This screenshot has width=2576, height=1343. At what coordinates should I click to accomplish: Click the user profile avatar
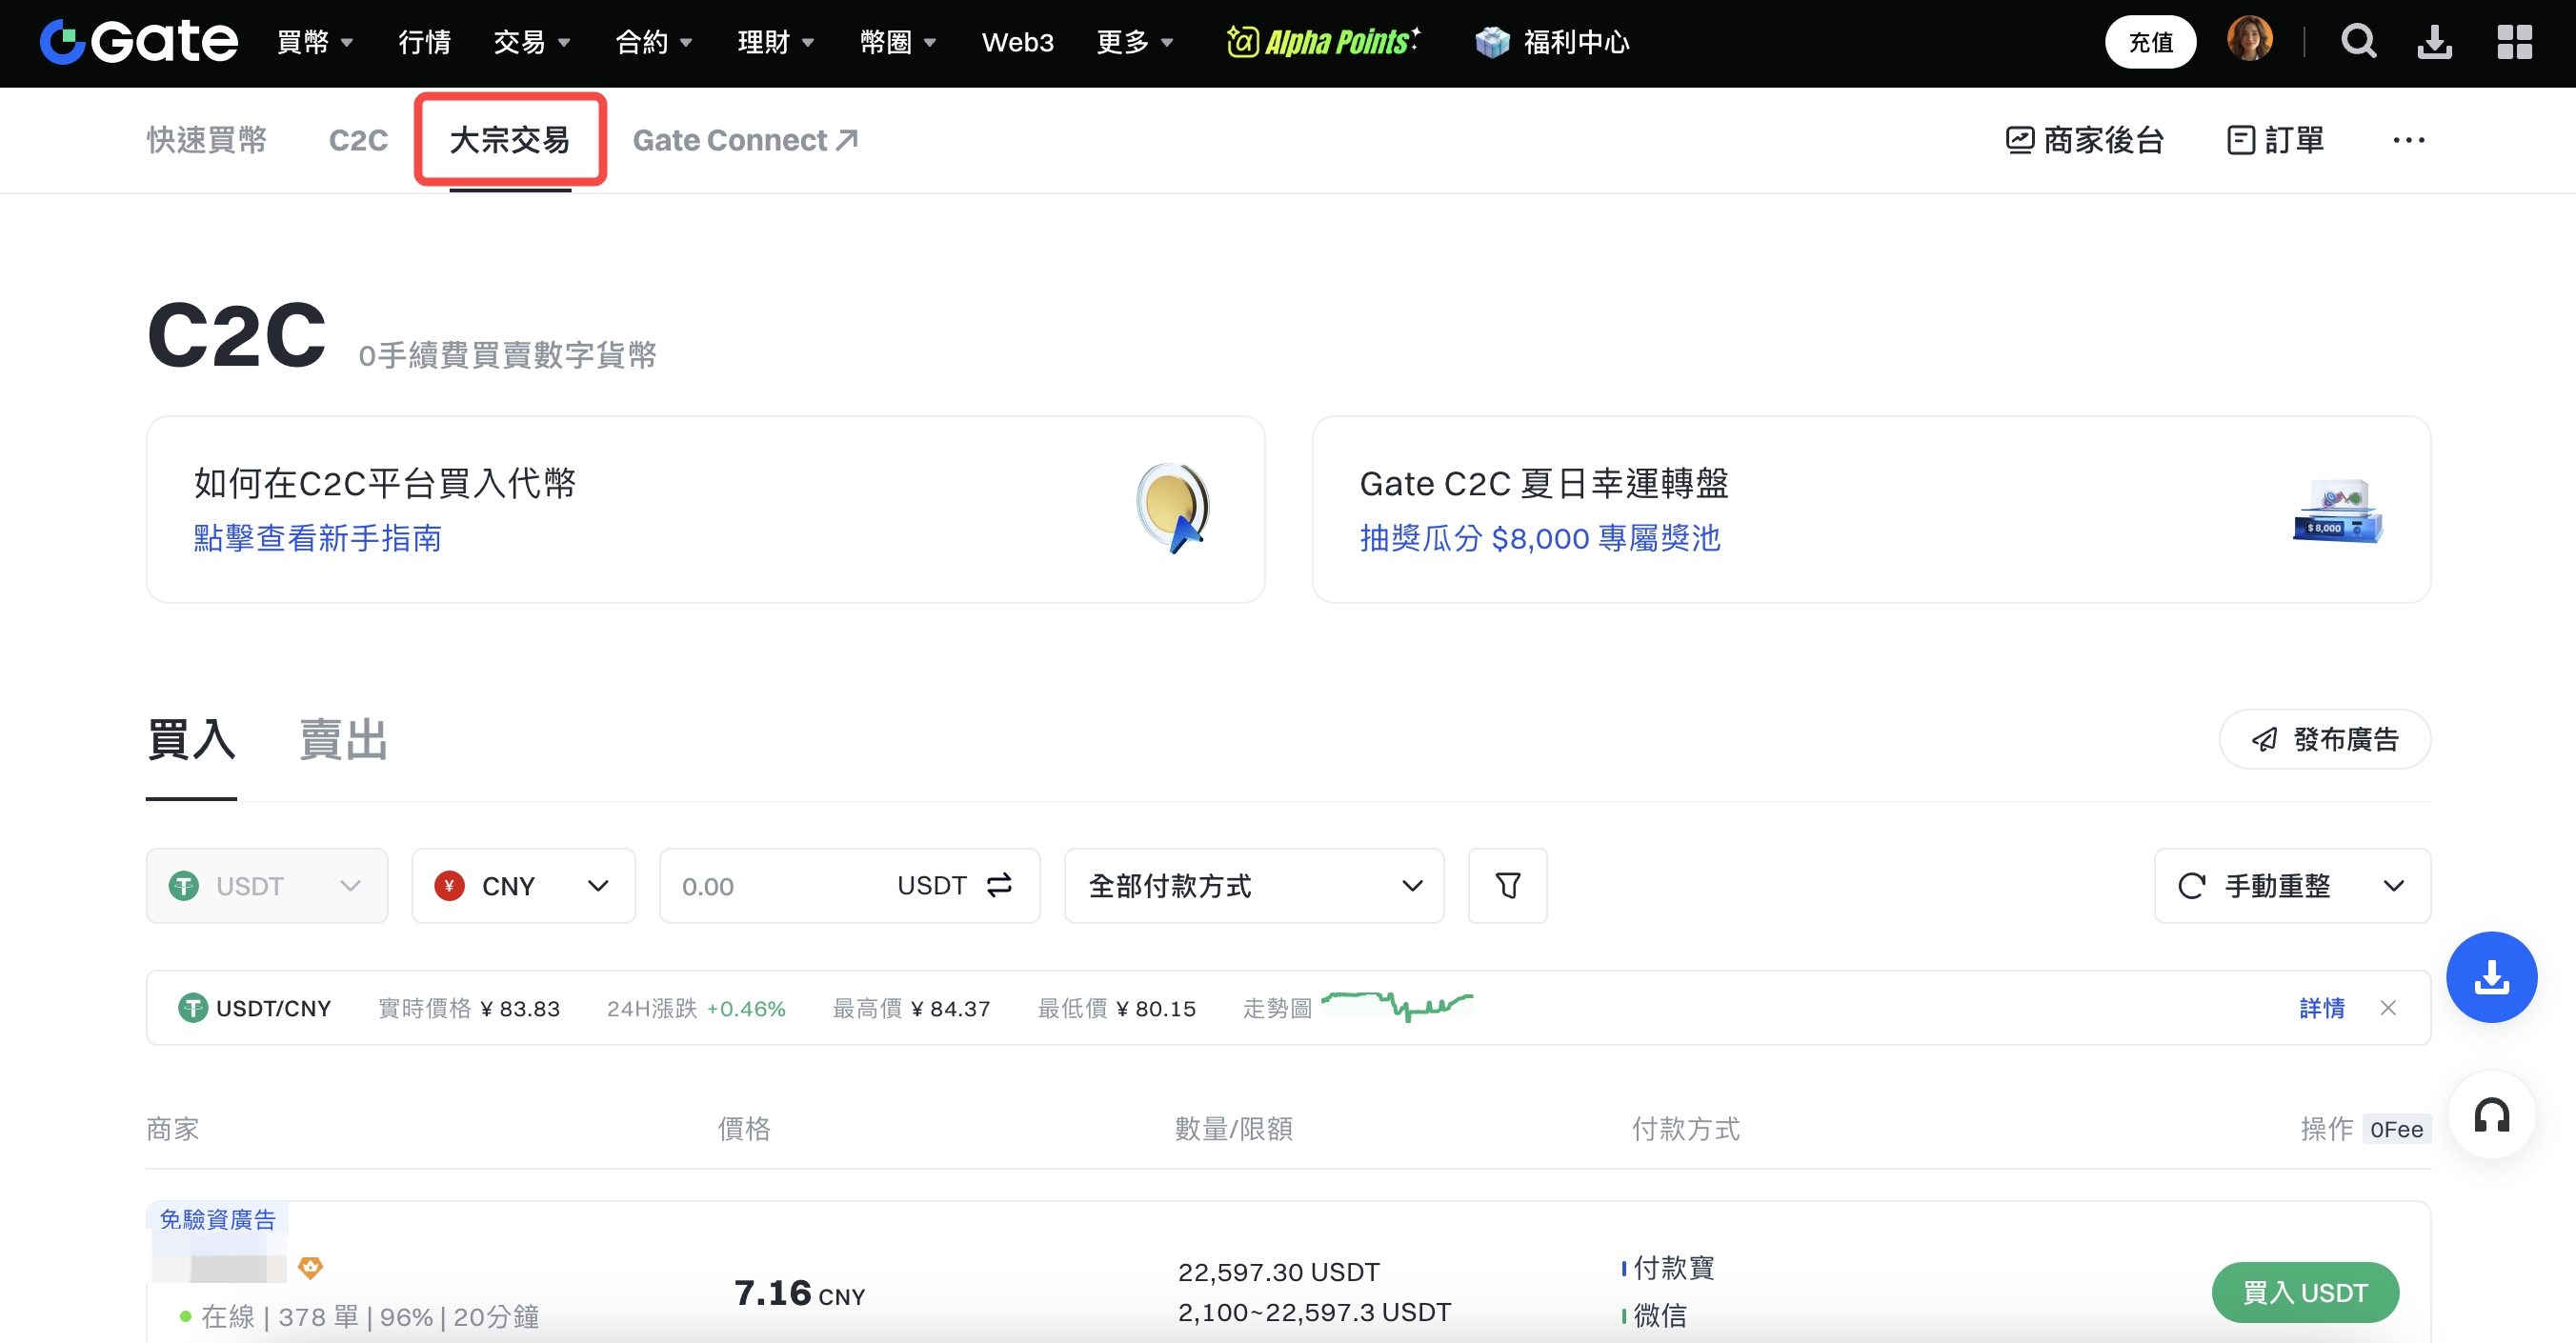(x=2249, y=40)
